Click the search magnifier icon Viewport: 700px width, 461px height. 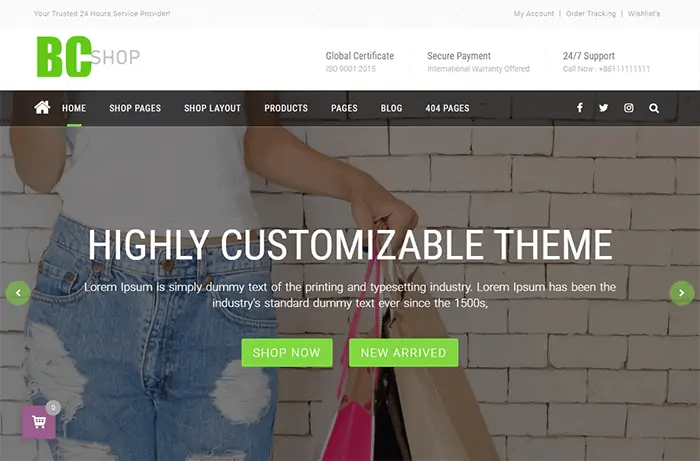point(654,108)
